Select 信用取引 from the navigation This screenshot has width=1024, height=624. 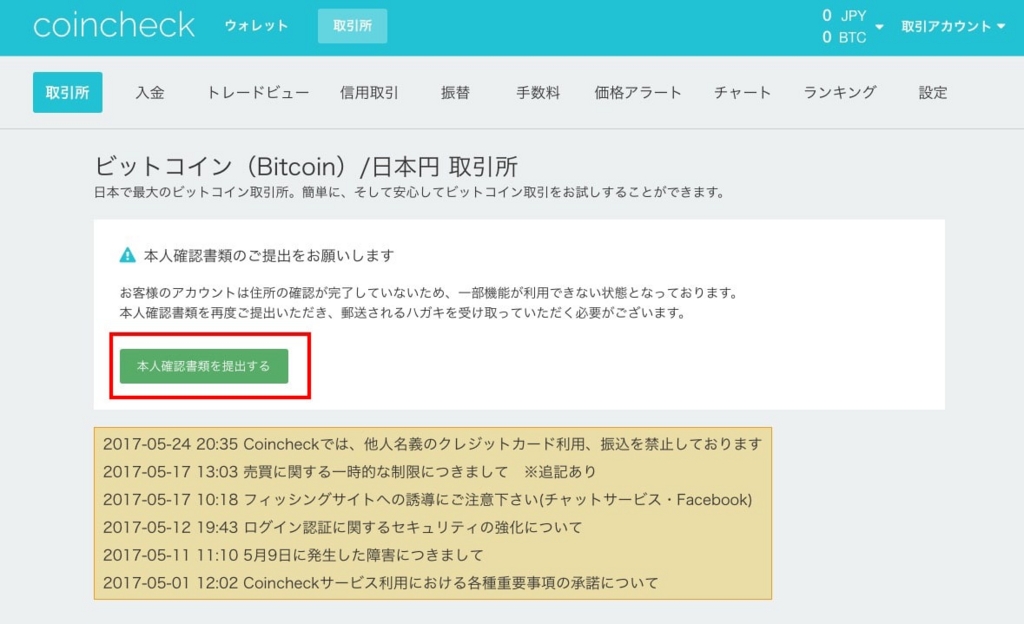pyautogui.click(x=369, y=92)
